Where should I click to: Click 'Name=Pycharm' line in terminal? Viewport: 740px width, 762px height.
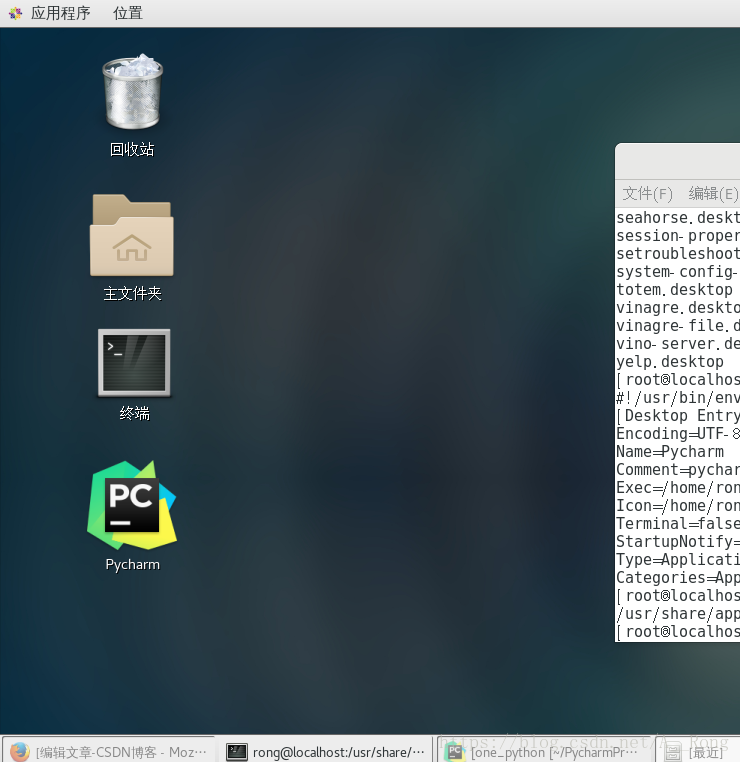670,451
